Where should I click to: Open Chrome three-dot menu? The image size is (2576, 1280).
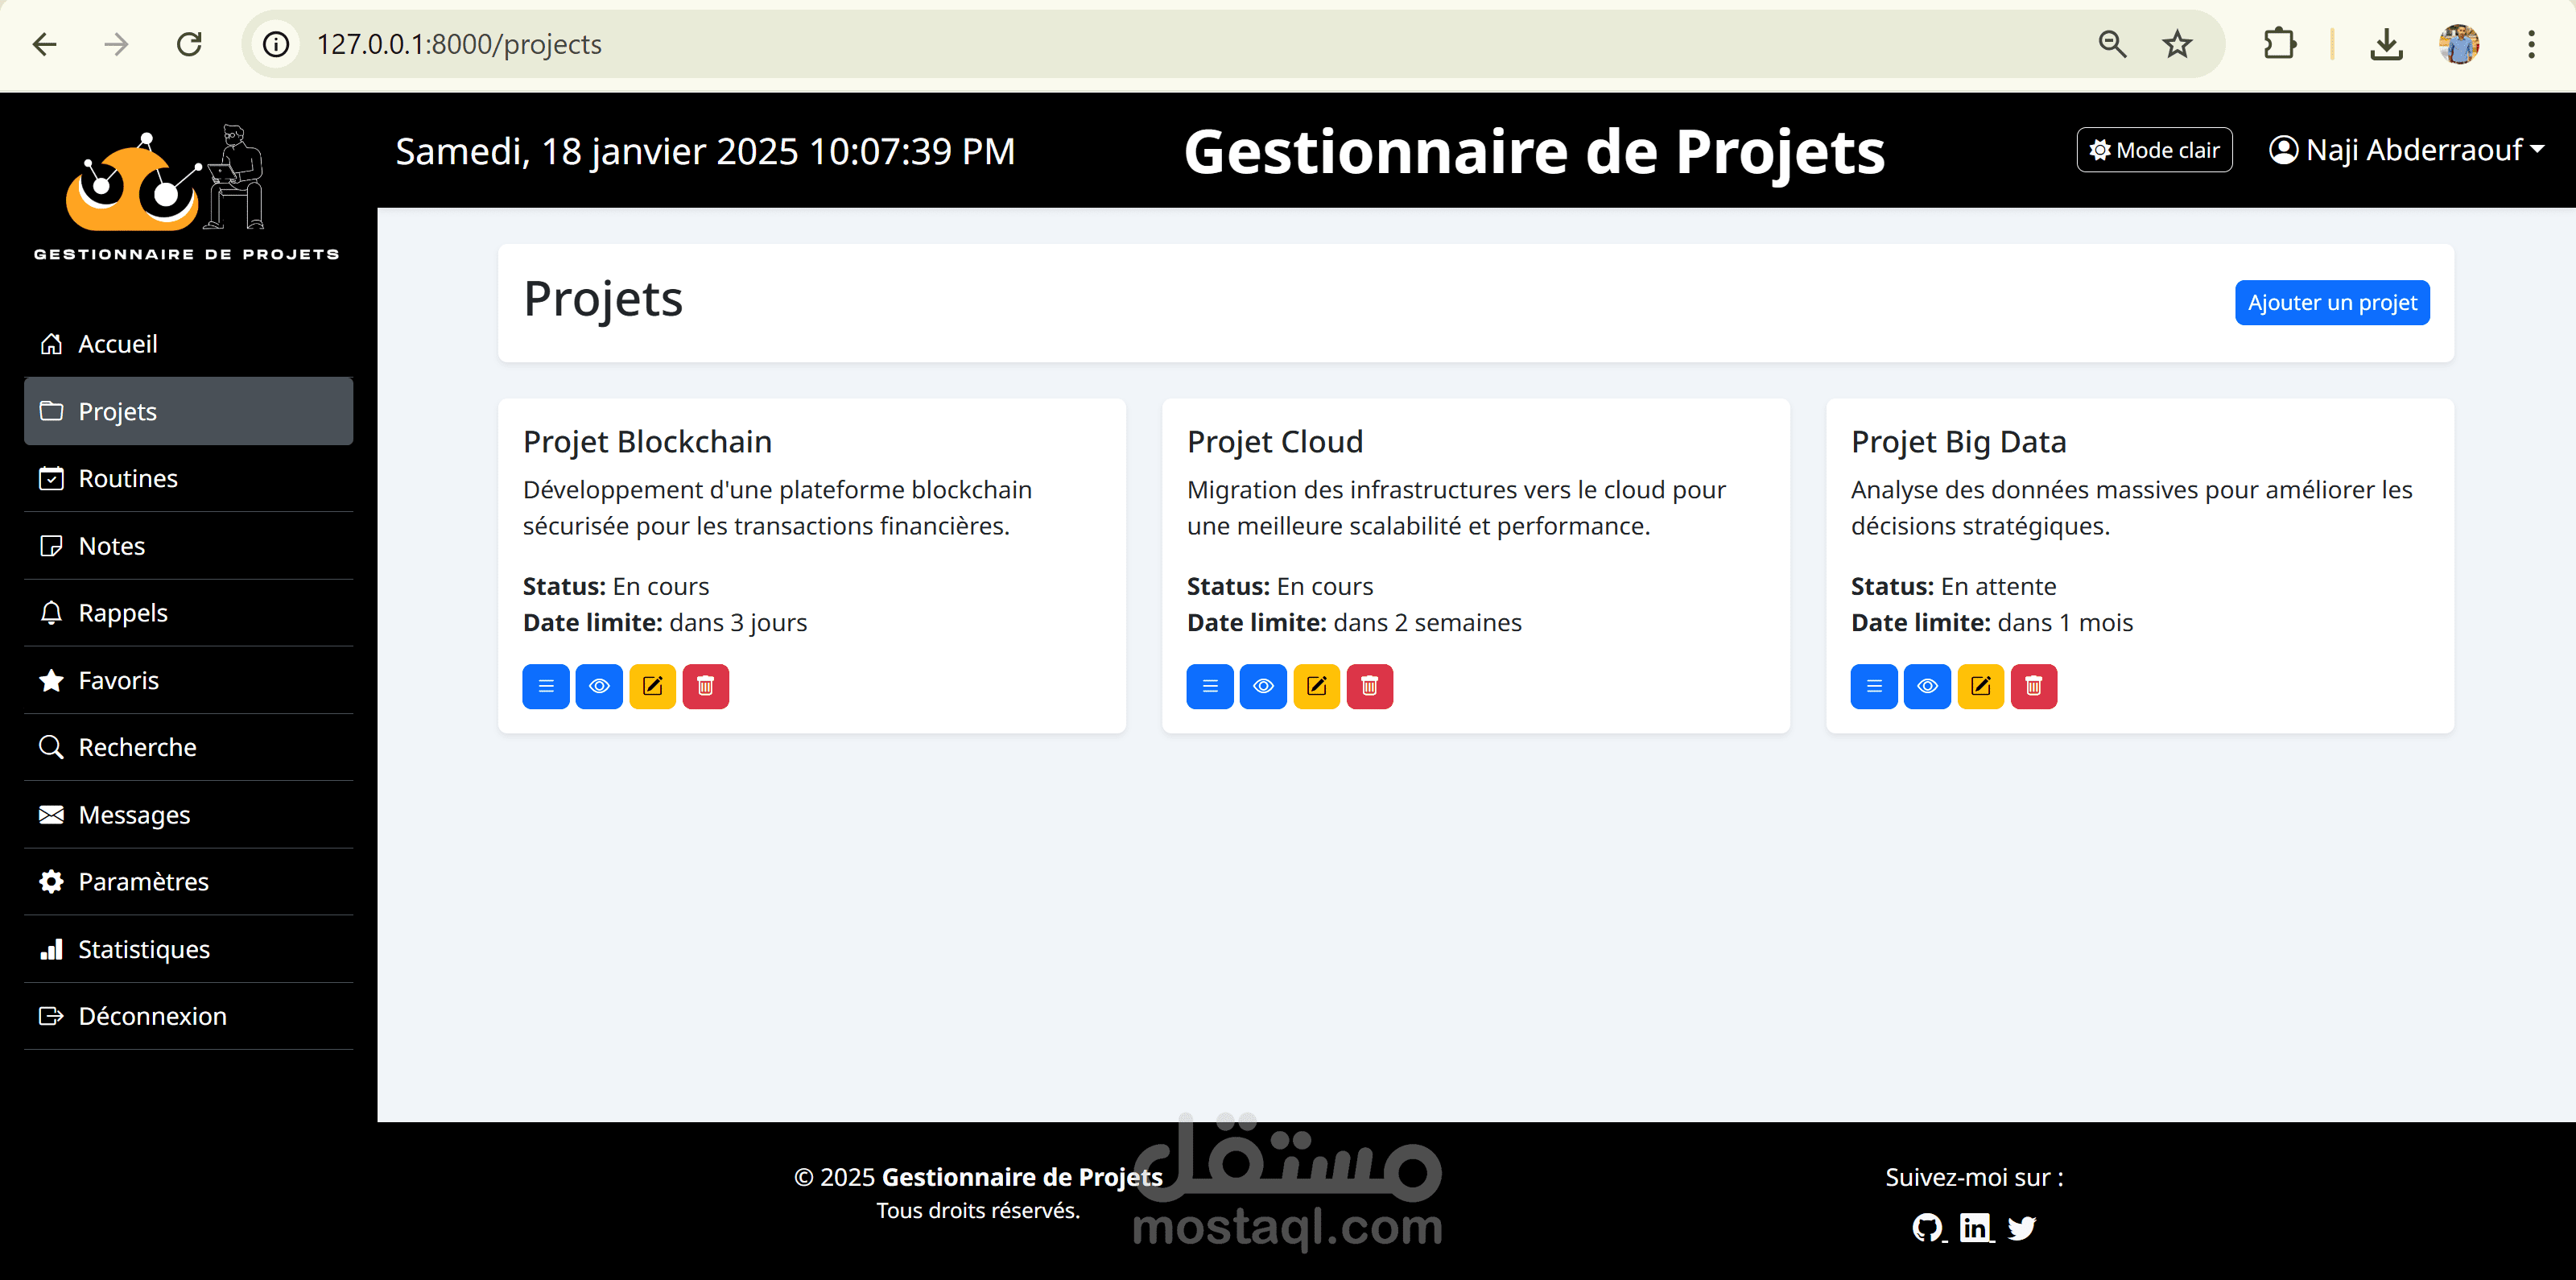click(2531, 44)
